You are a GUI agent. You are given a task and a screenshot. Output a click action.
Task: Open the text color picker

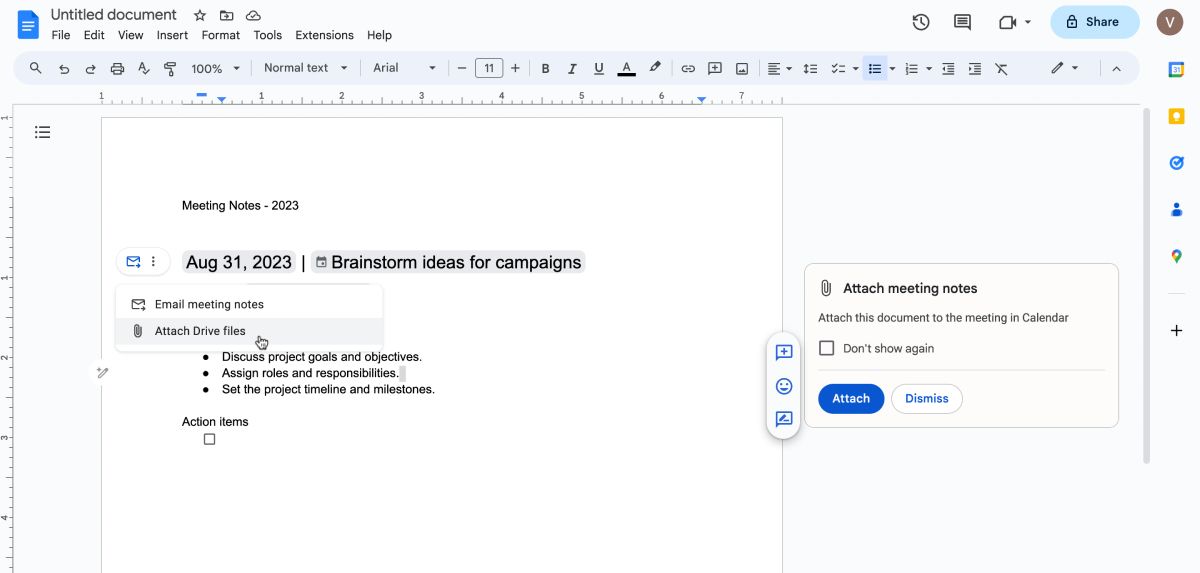pyautogui.click(x=626, y=68)
